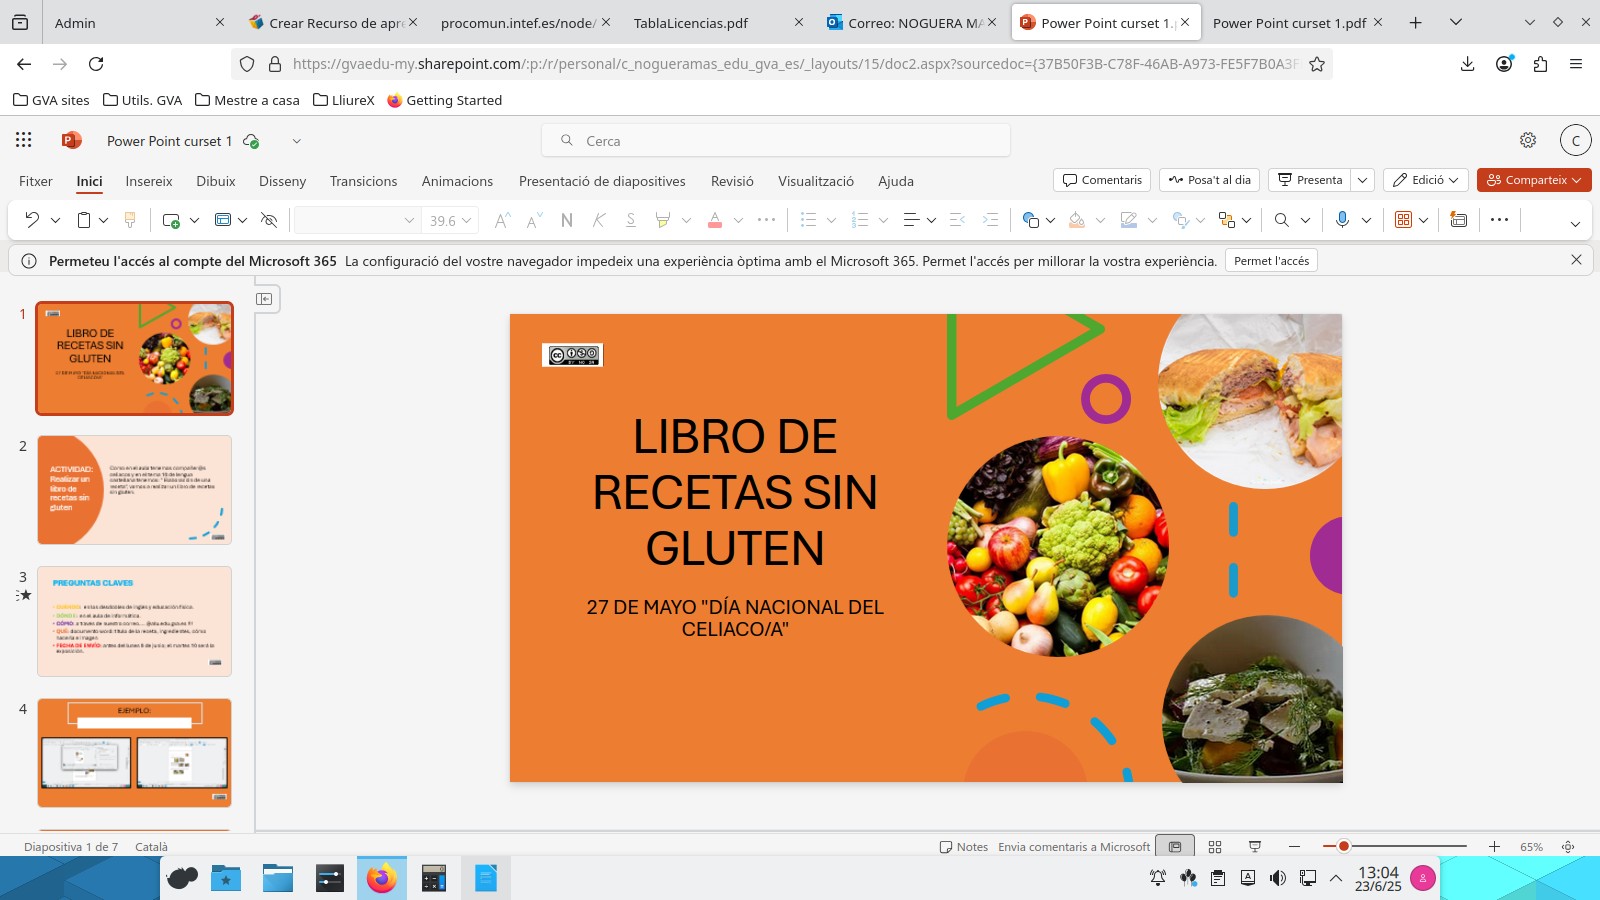Image resolution: width=1600 pixels, height=900 pixels.
Task: Click the Format Painter brush icon
Action: point(129,220)
